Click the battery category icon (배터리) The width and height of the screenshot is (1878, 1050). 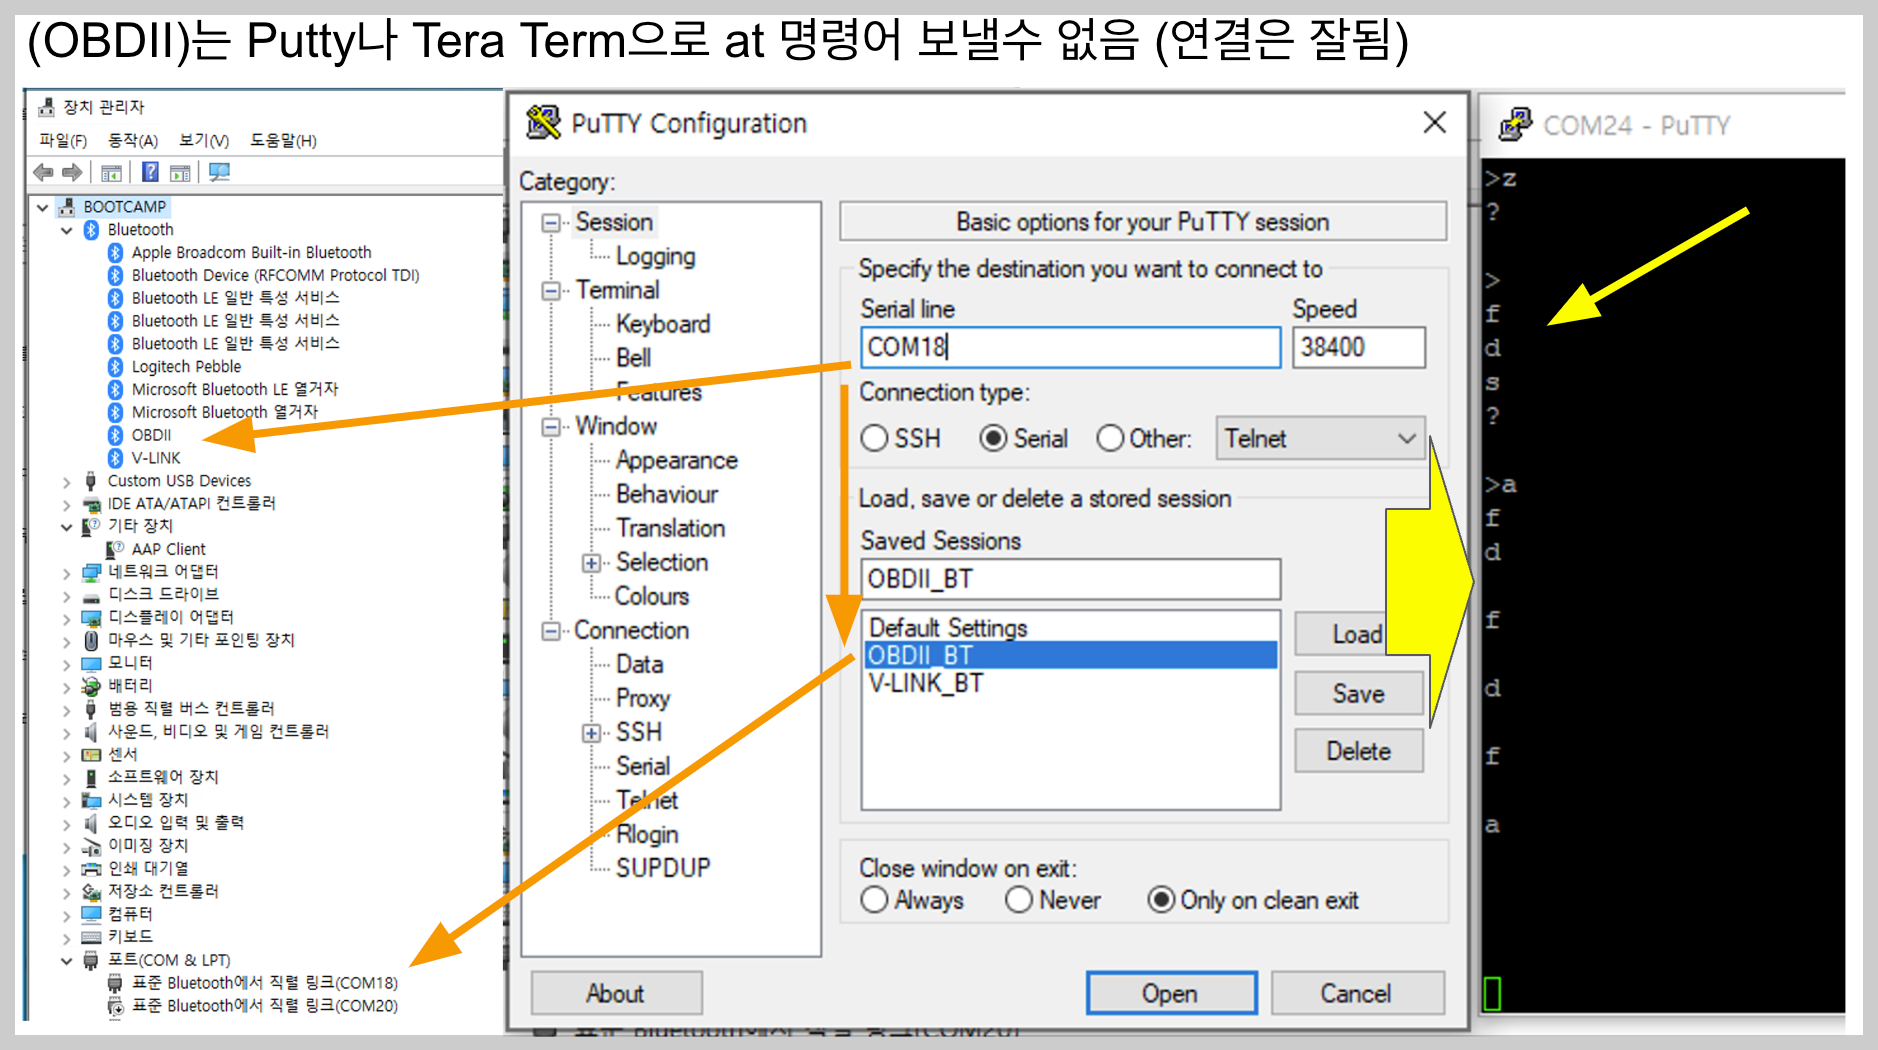(x=92, y=686)
